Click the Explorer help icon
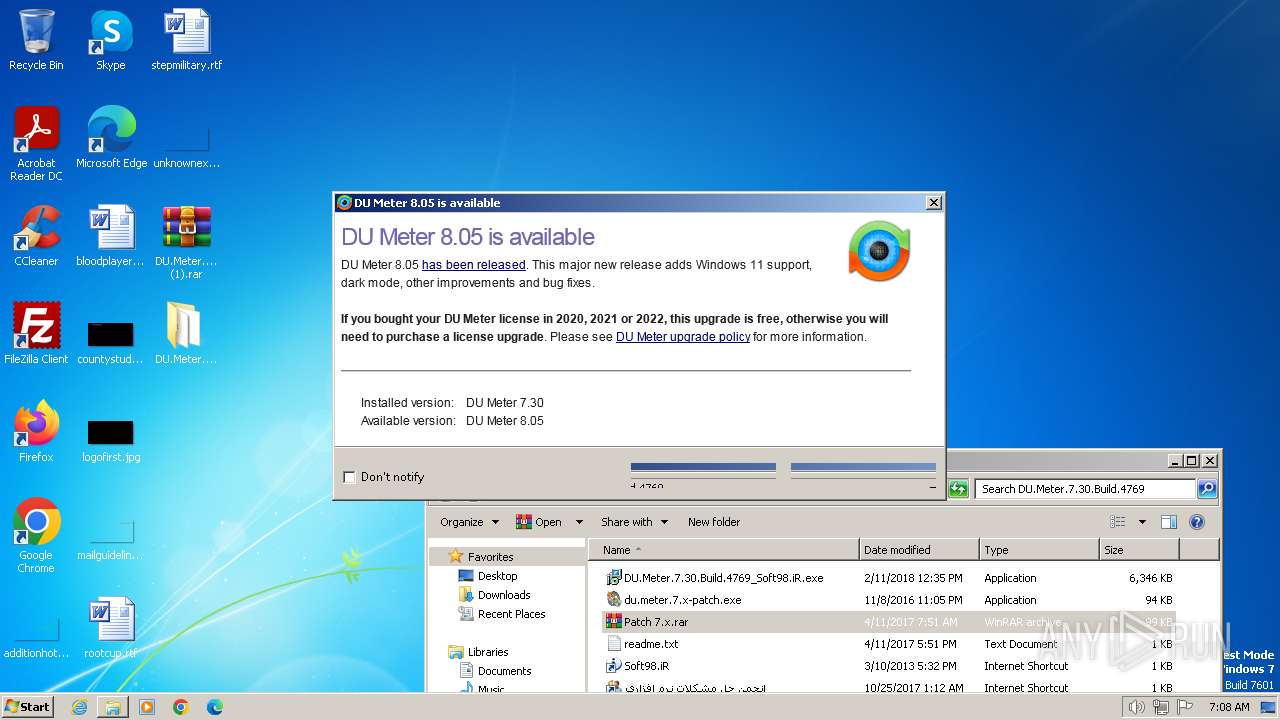The width and height of the screenshot is (1280, 720). pyautogui.click(x=1197, y=522)
